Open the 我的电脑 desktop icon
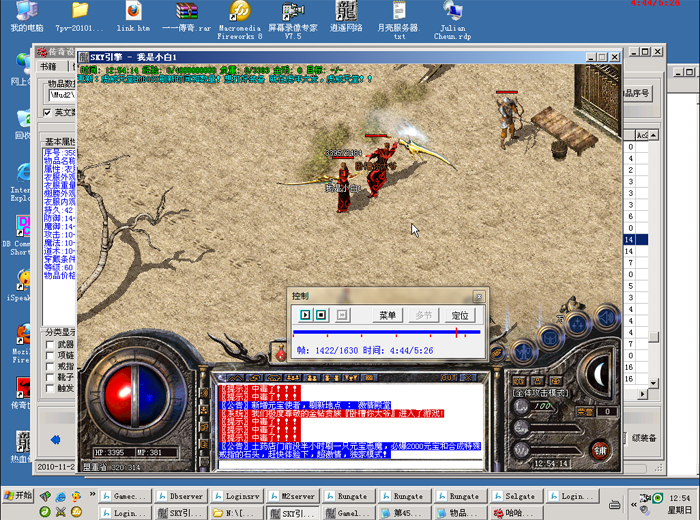The width and height of the screenshot is (700, 520). (27, 17)
